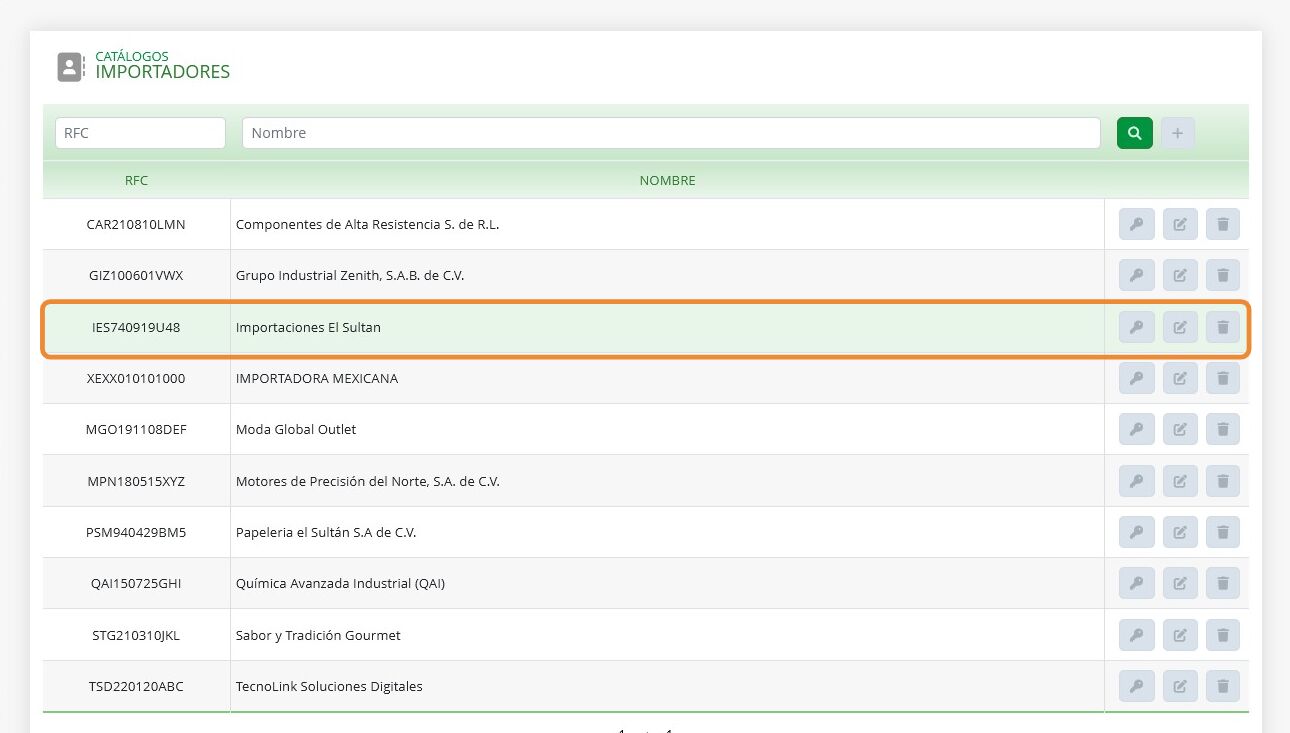Focus the Nombre search field
This screenshot has height=733, width=1290.
pos(671,133)
